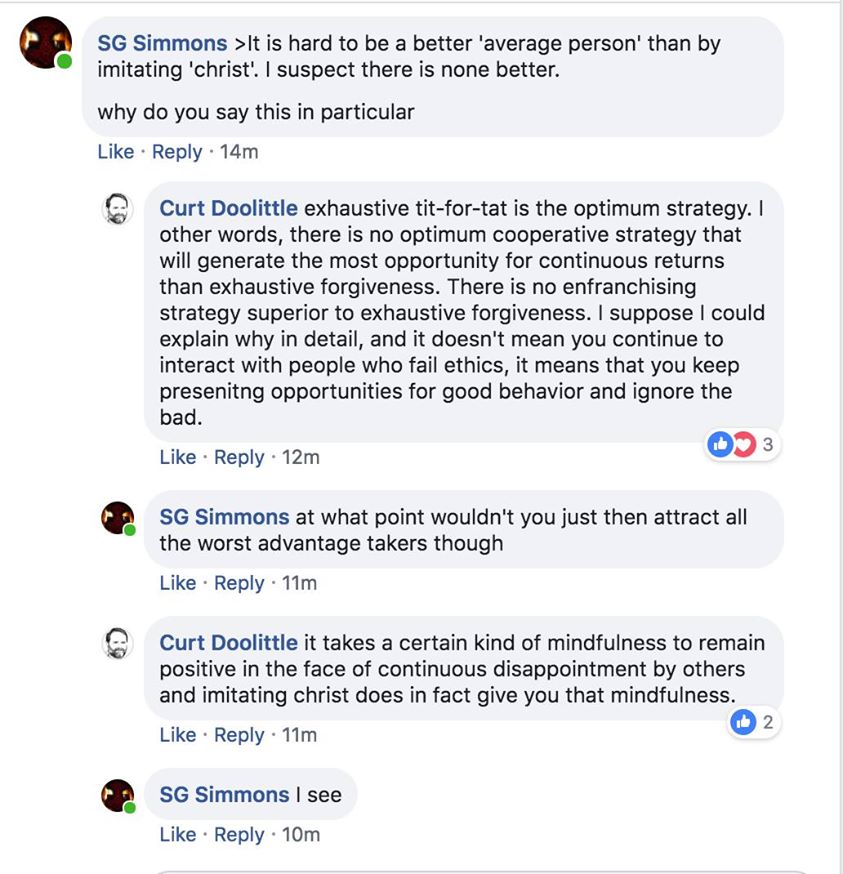Like the comment posted 14m ago
The image size is (843, 874).
(116, 152)
